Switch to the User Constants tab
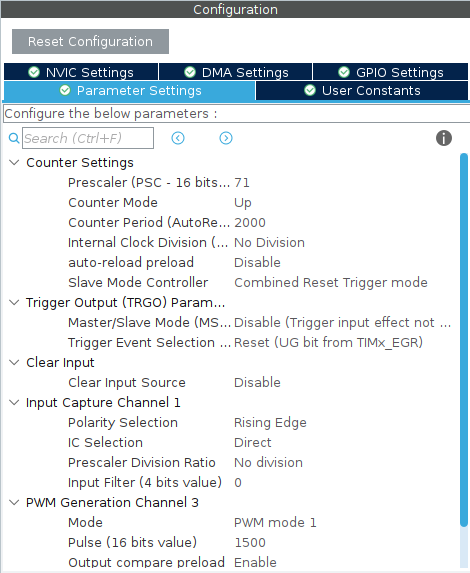Viewport: 470px width, 573px height. (x=362, y=90)
